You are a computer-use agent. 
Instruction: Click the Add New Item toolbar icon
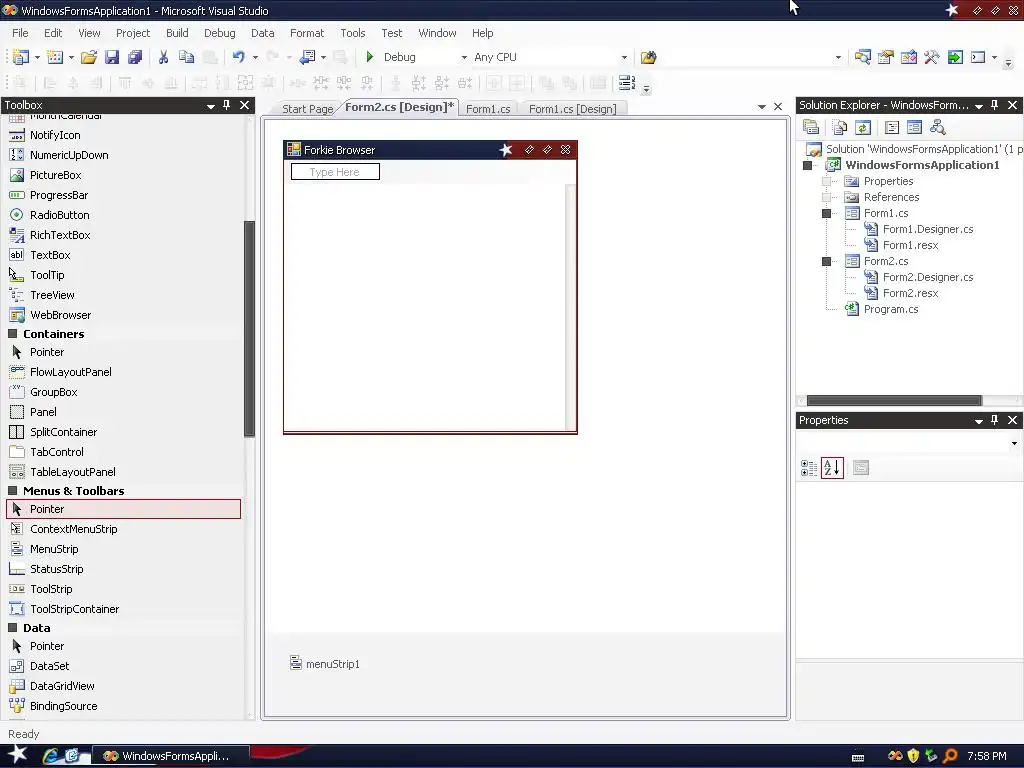tap(55, 57)
